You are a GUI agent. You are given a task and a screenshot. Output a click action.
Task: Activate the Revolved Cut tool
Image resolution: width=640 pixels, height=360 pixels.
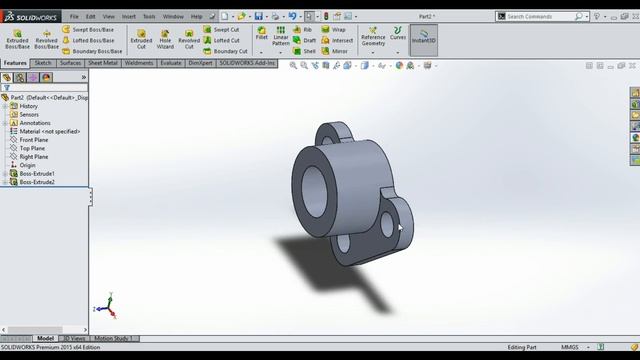point(189,40)
